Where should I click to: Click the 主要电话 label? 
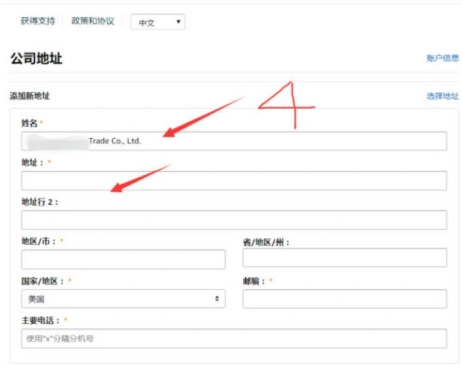tap(40, 320)
